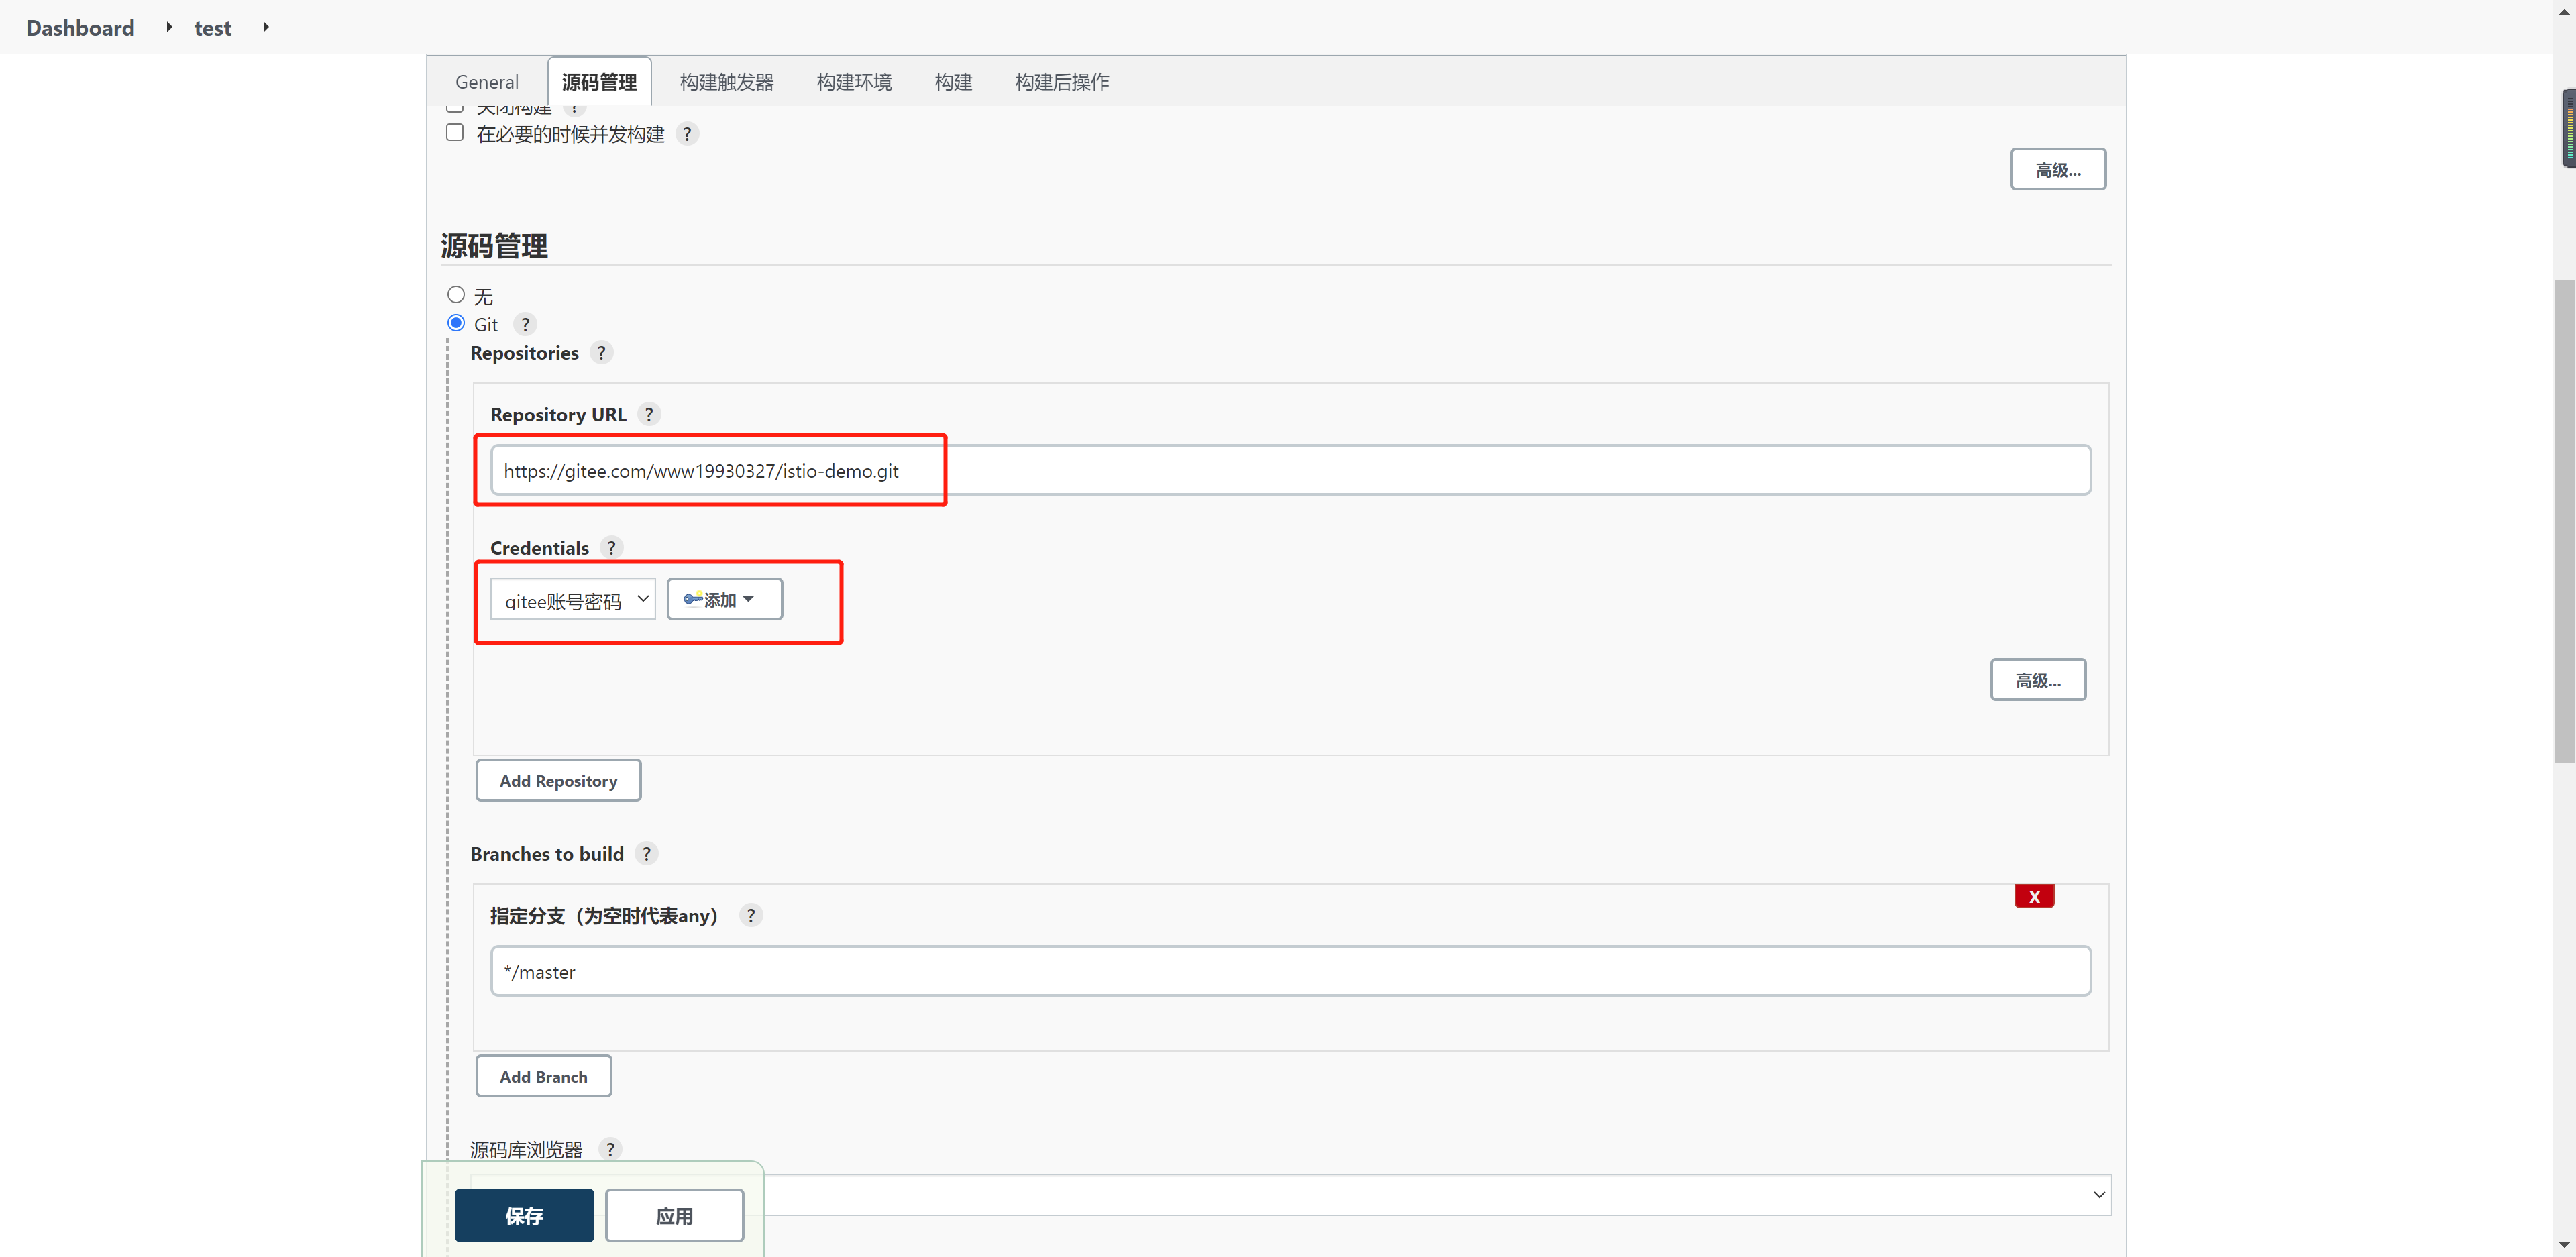Screen dimensions: 2576x1257
Task: Delete branch with red X button
Action: pyautogui.click(x=2033, y=896)
